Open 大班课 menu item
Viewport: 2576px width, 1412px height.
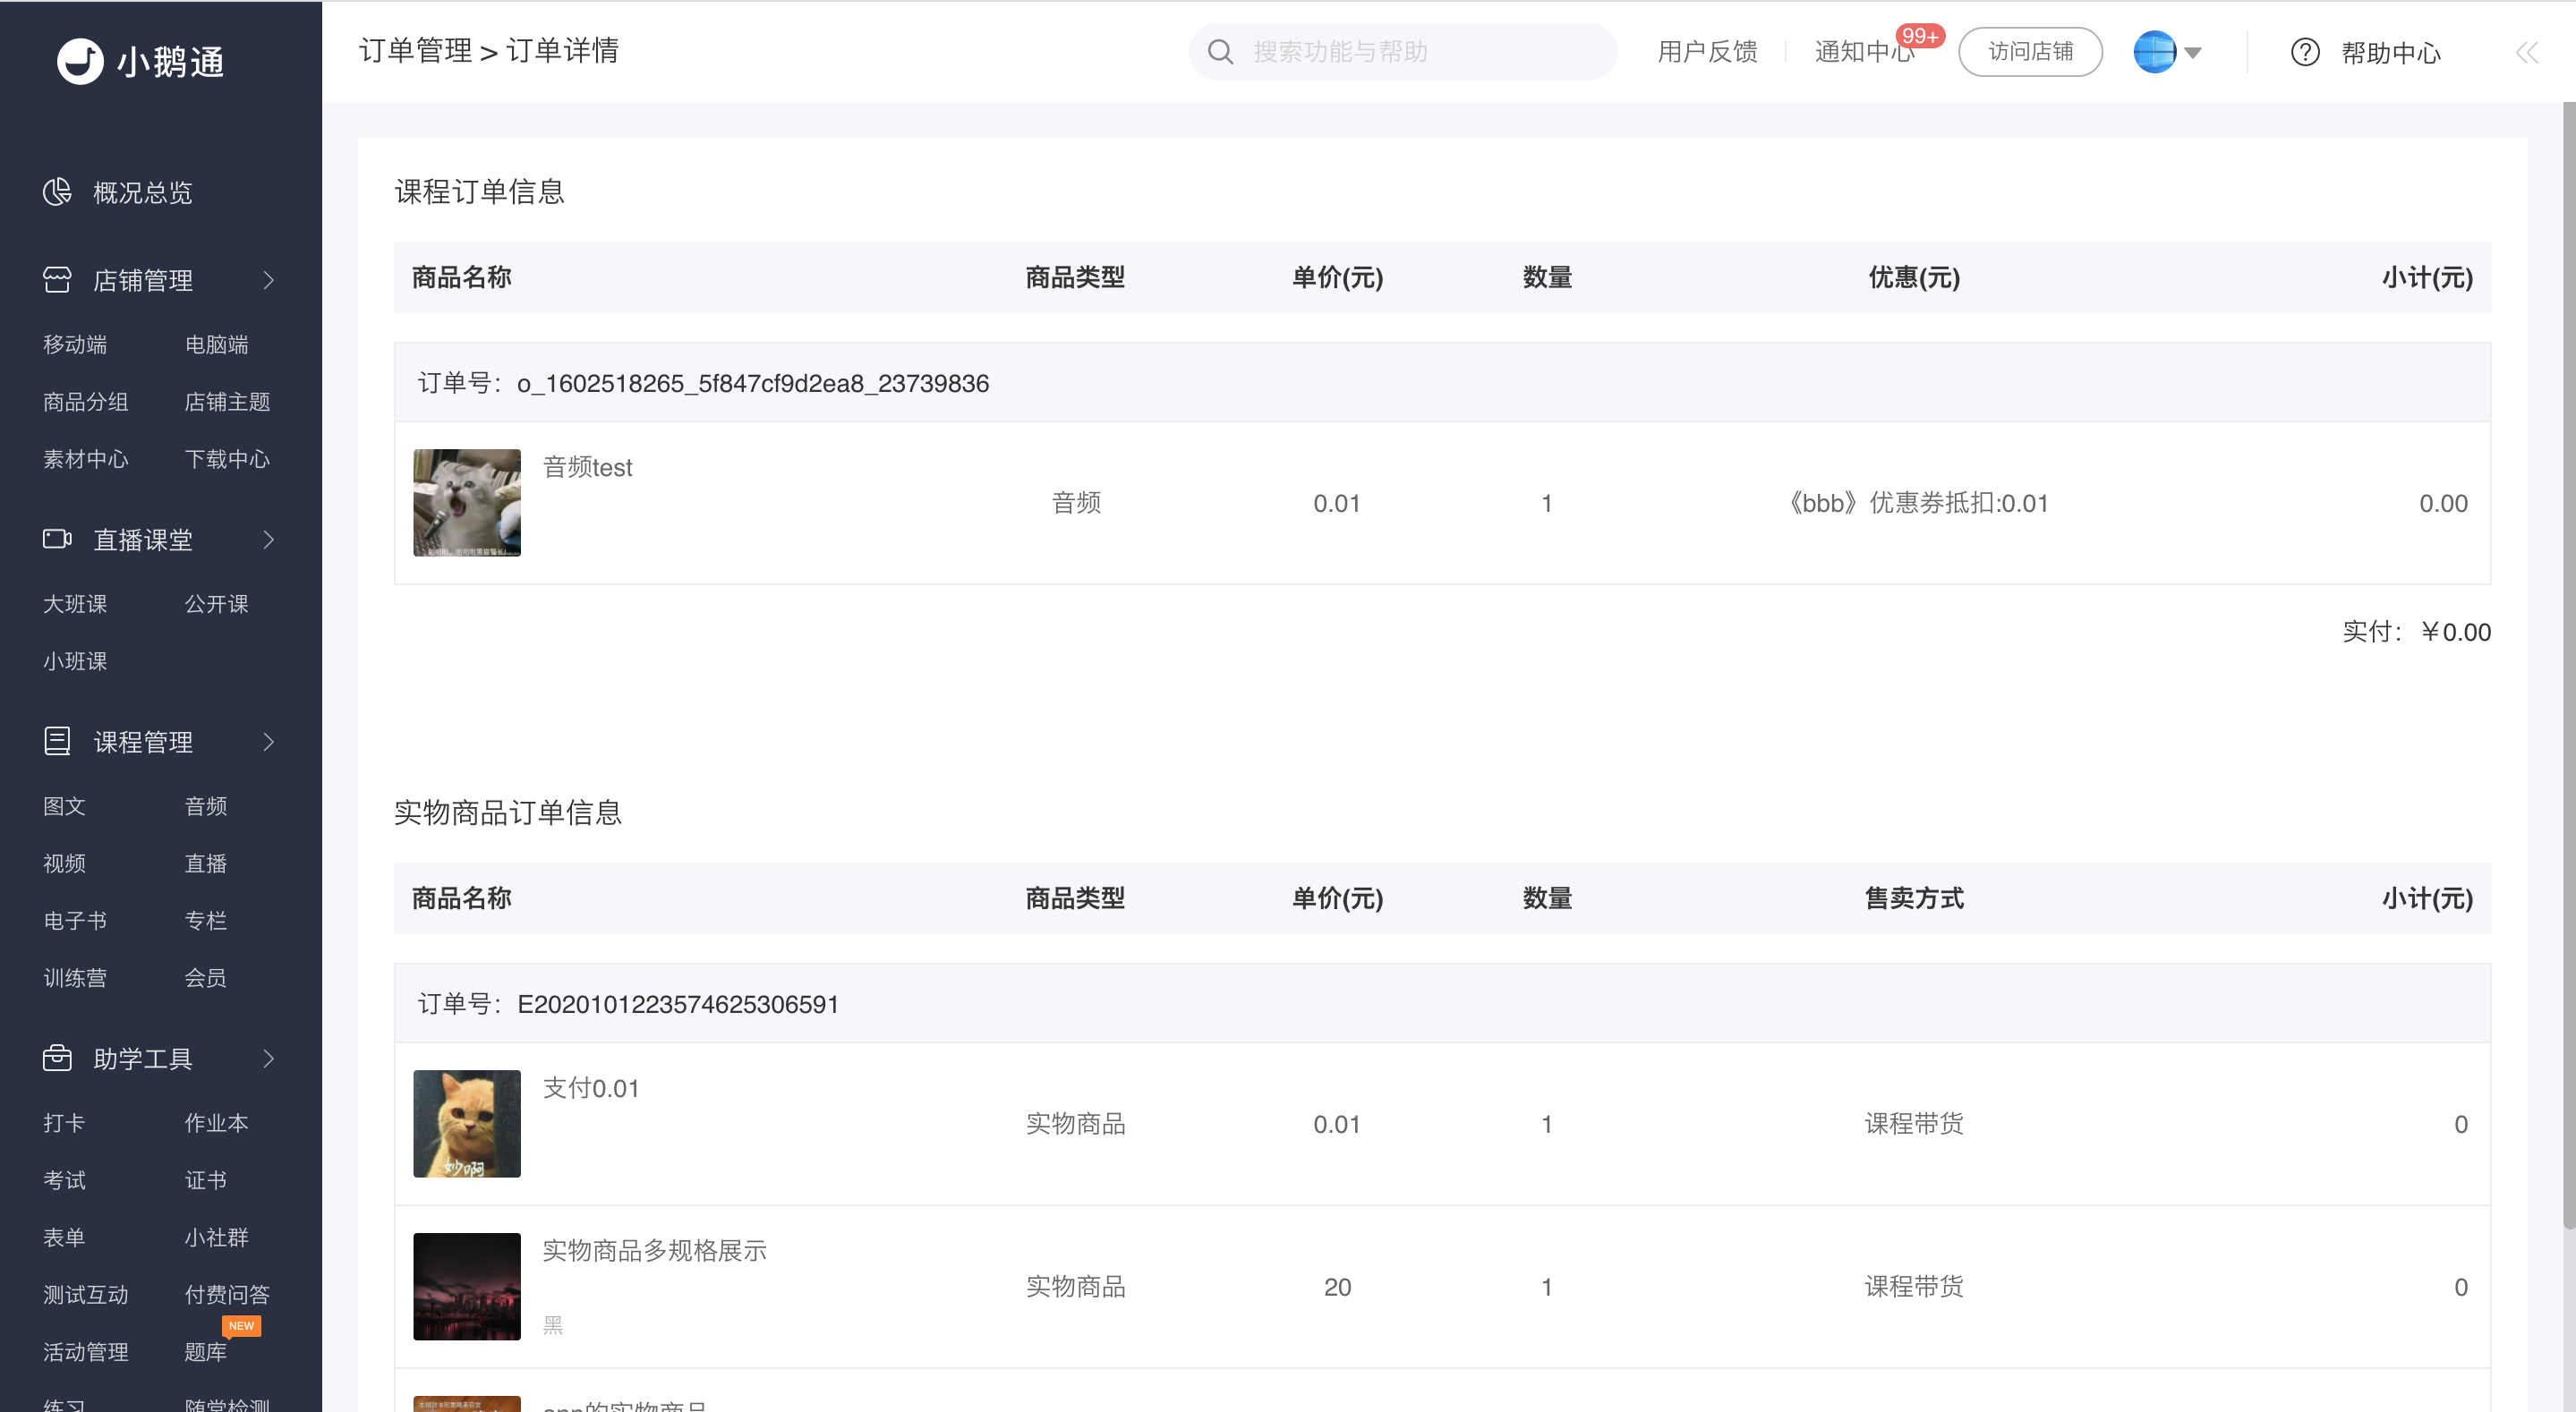coord(75,603)
